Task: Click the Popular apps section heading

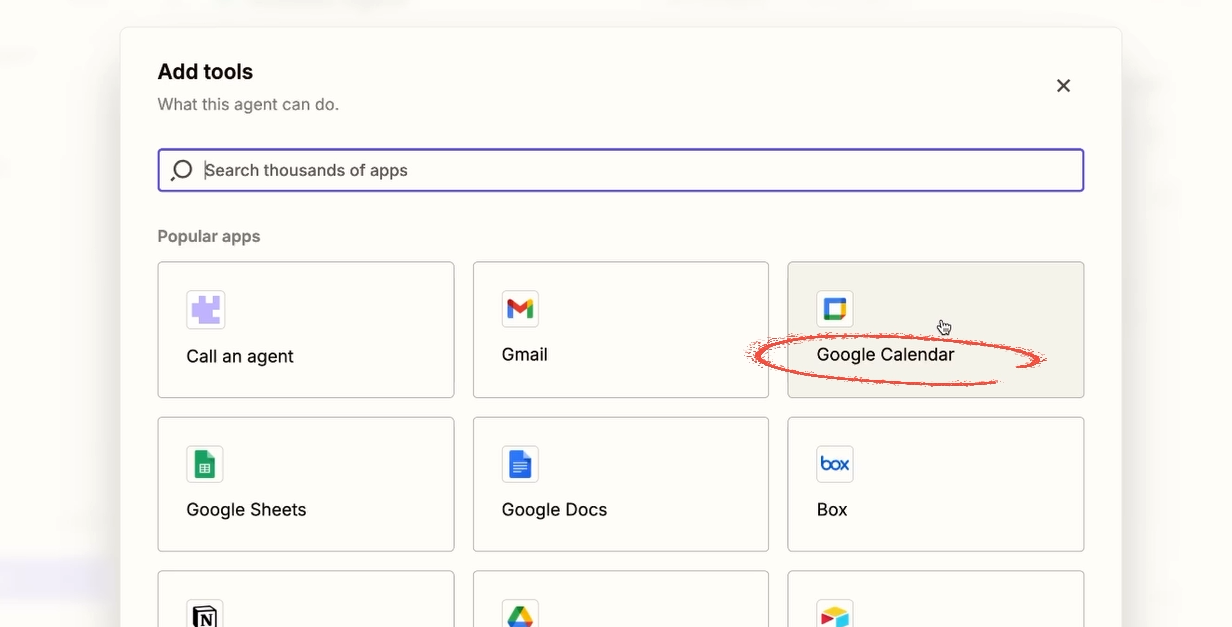Action: 208,236
